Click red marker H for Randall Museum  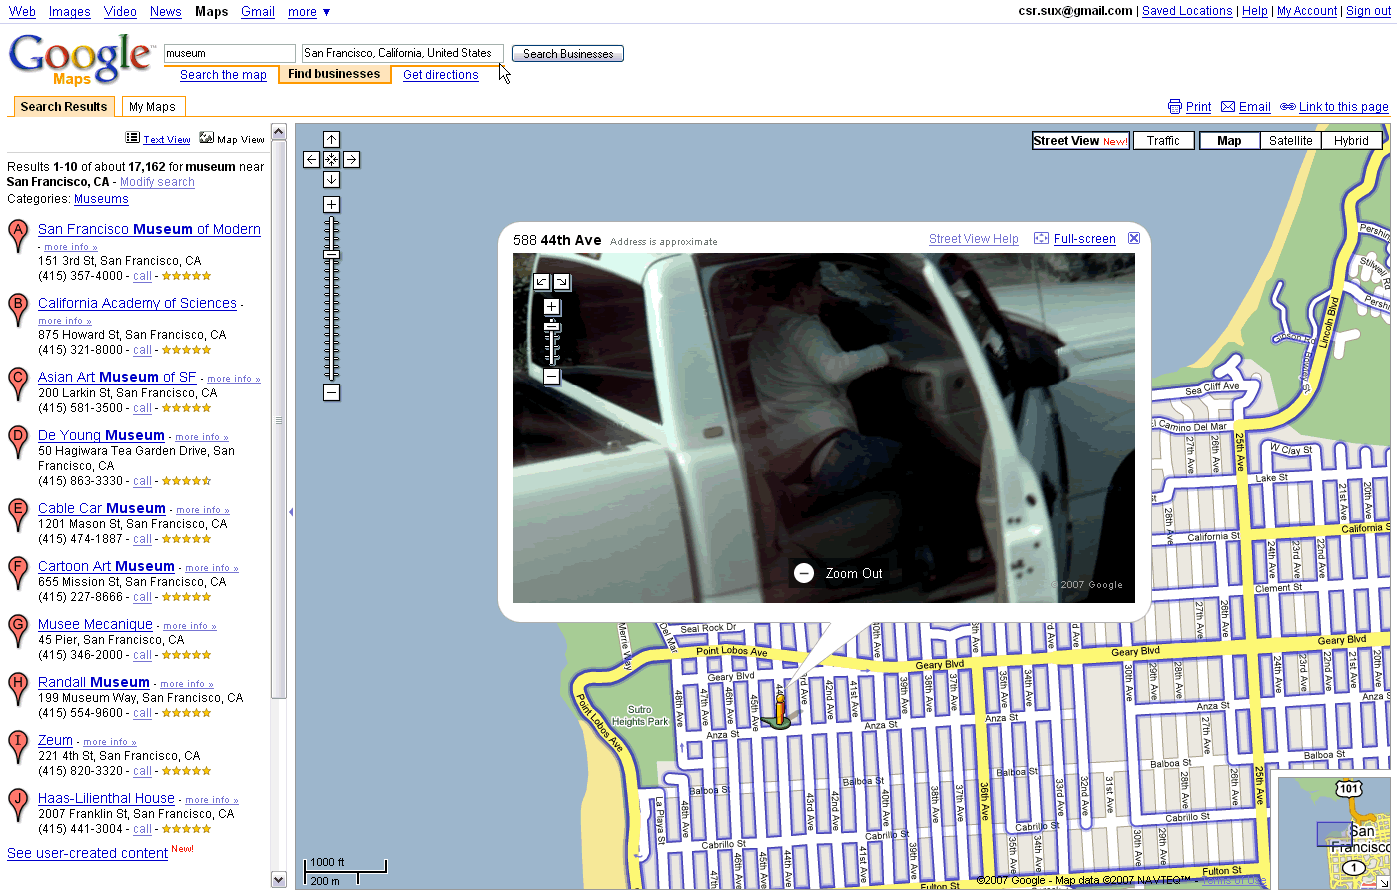[x=17, y=690]
